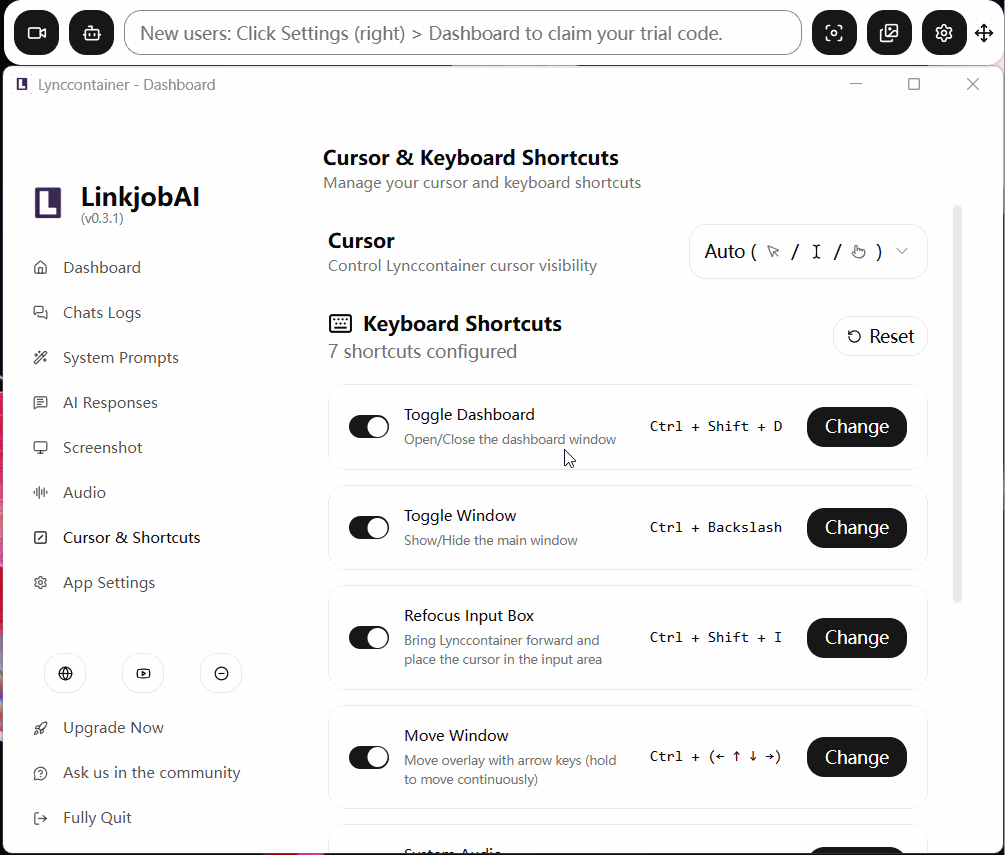
Task: Click Fully Quit in sidebar
Action: pyautogui.click(x=97, y=818)
